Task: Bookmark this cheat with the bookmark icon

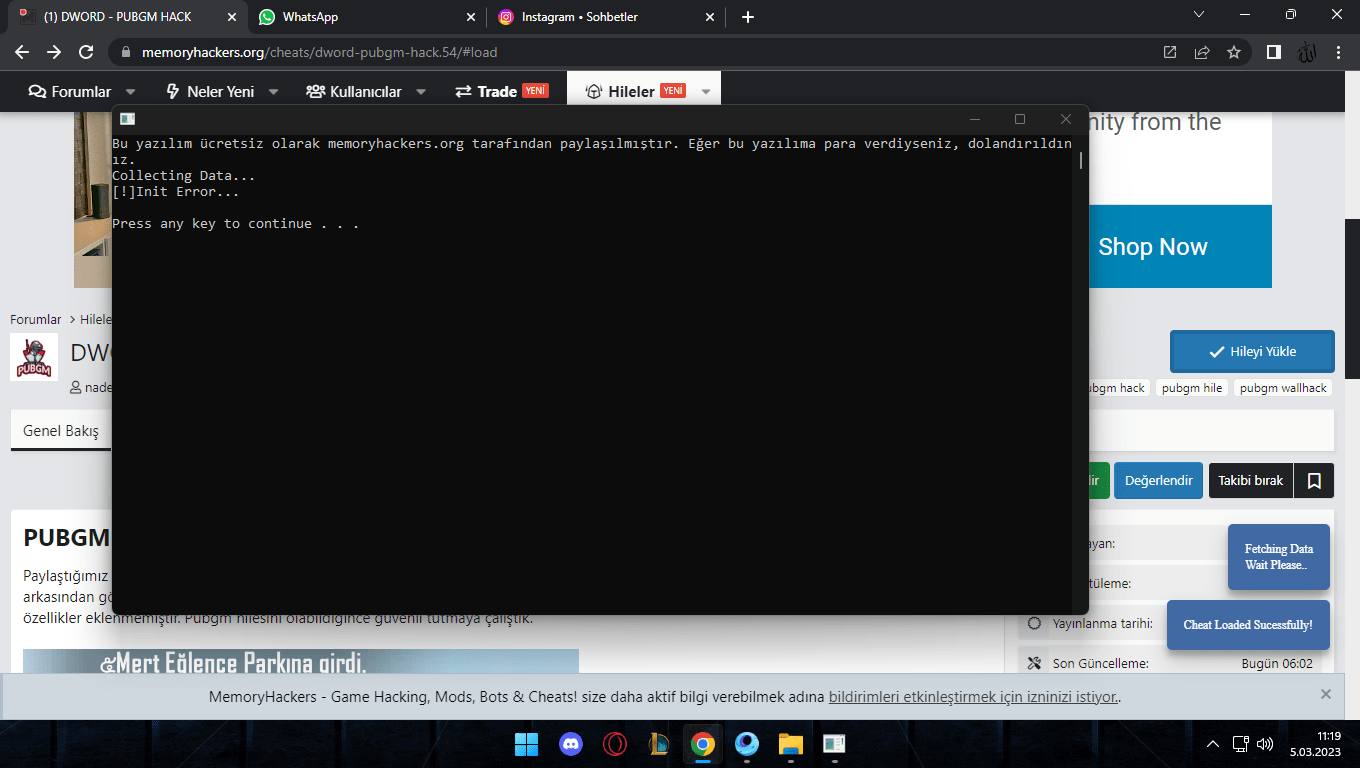Action: click(1314, 480)
